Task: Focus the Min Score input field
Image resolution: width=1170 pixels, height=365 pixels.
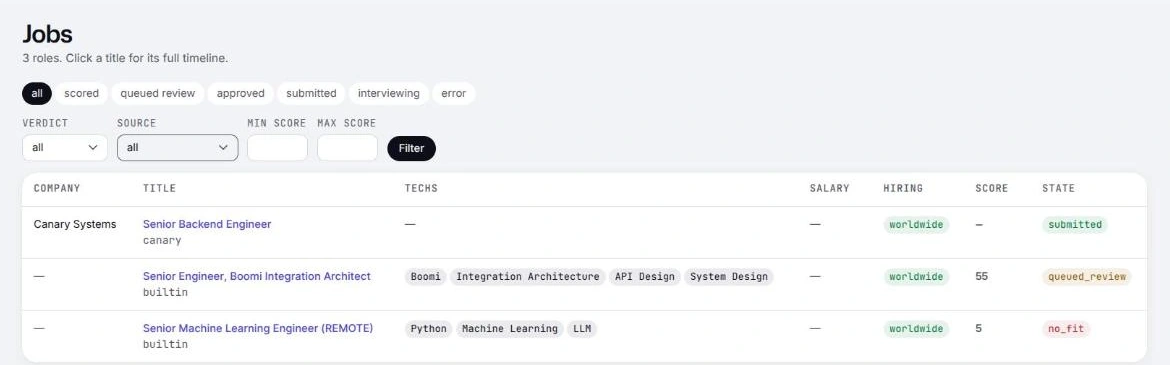Action: click(278, 148)
